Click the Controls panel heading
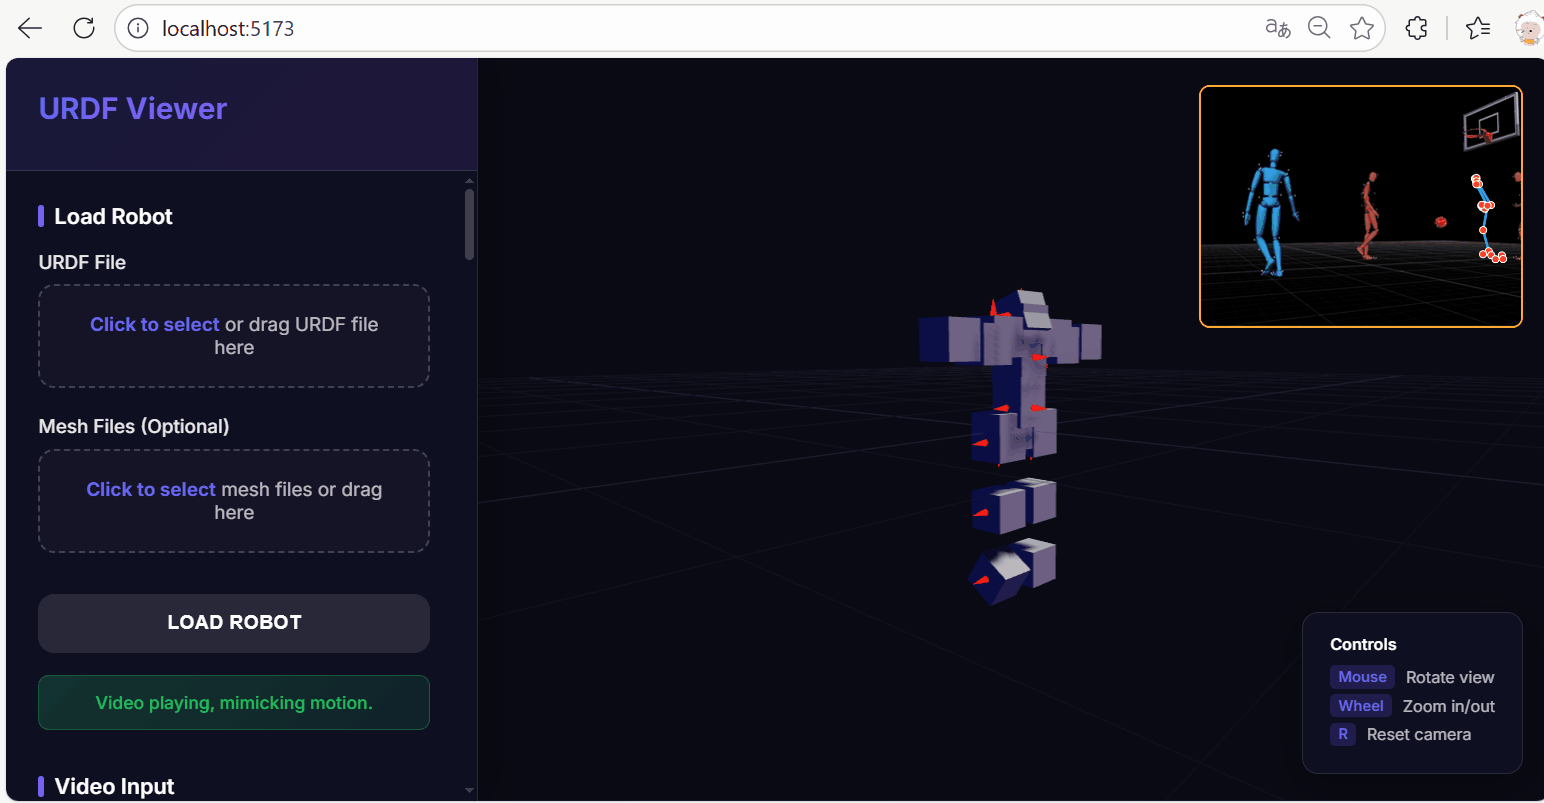The width and height of the screenshot is (1544, 803). 1363,644
